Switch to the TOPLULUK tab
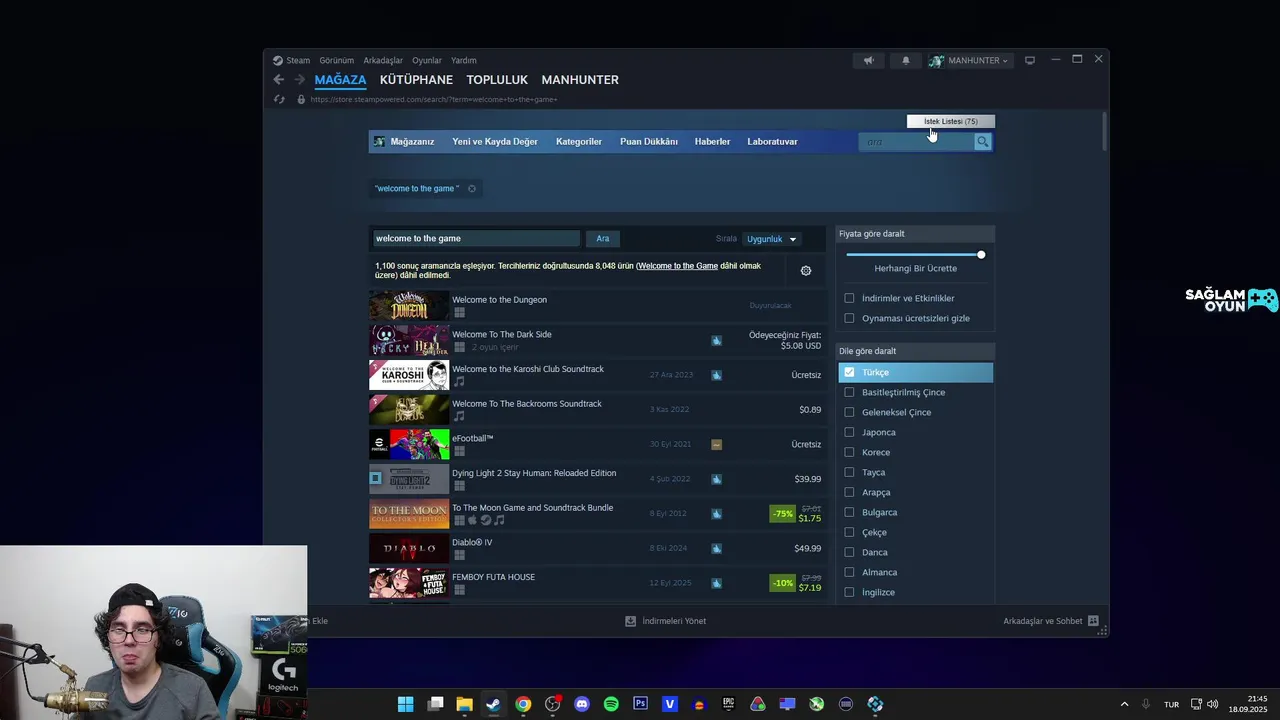The width and height of the screenshot is (1280, 720). coord(497,80)
